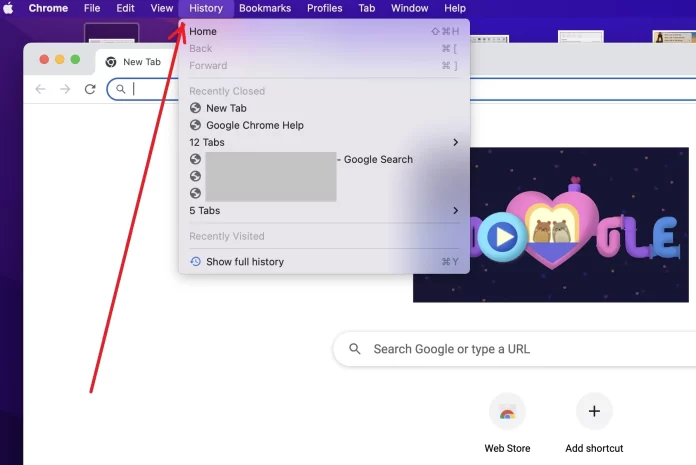
Task: Select Show full history
Action: point(324,262)
